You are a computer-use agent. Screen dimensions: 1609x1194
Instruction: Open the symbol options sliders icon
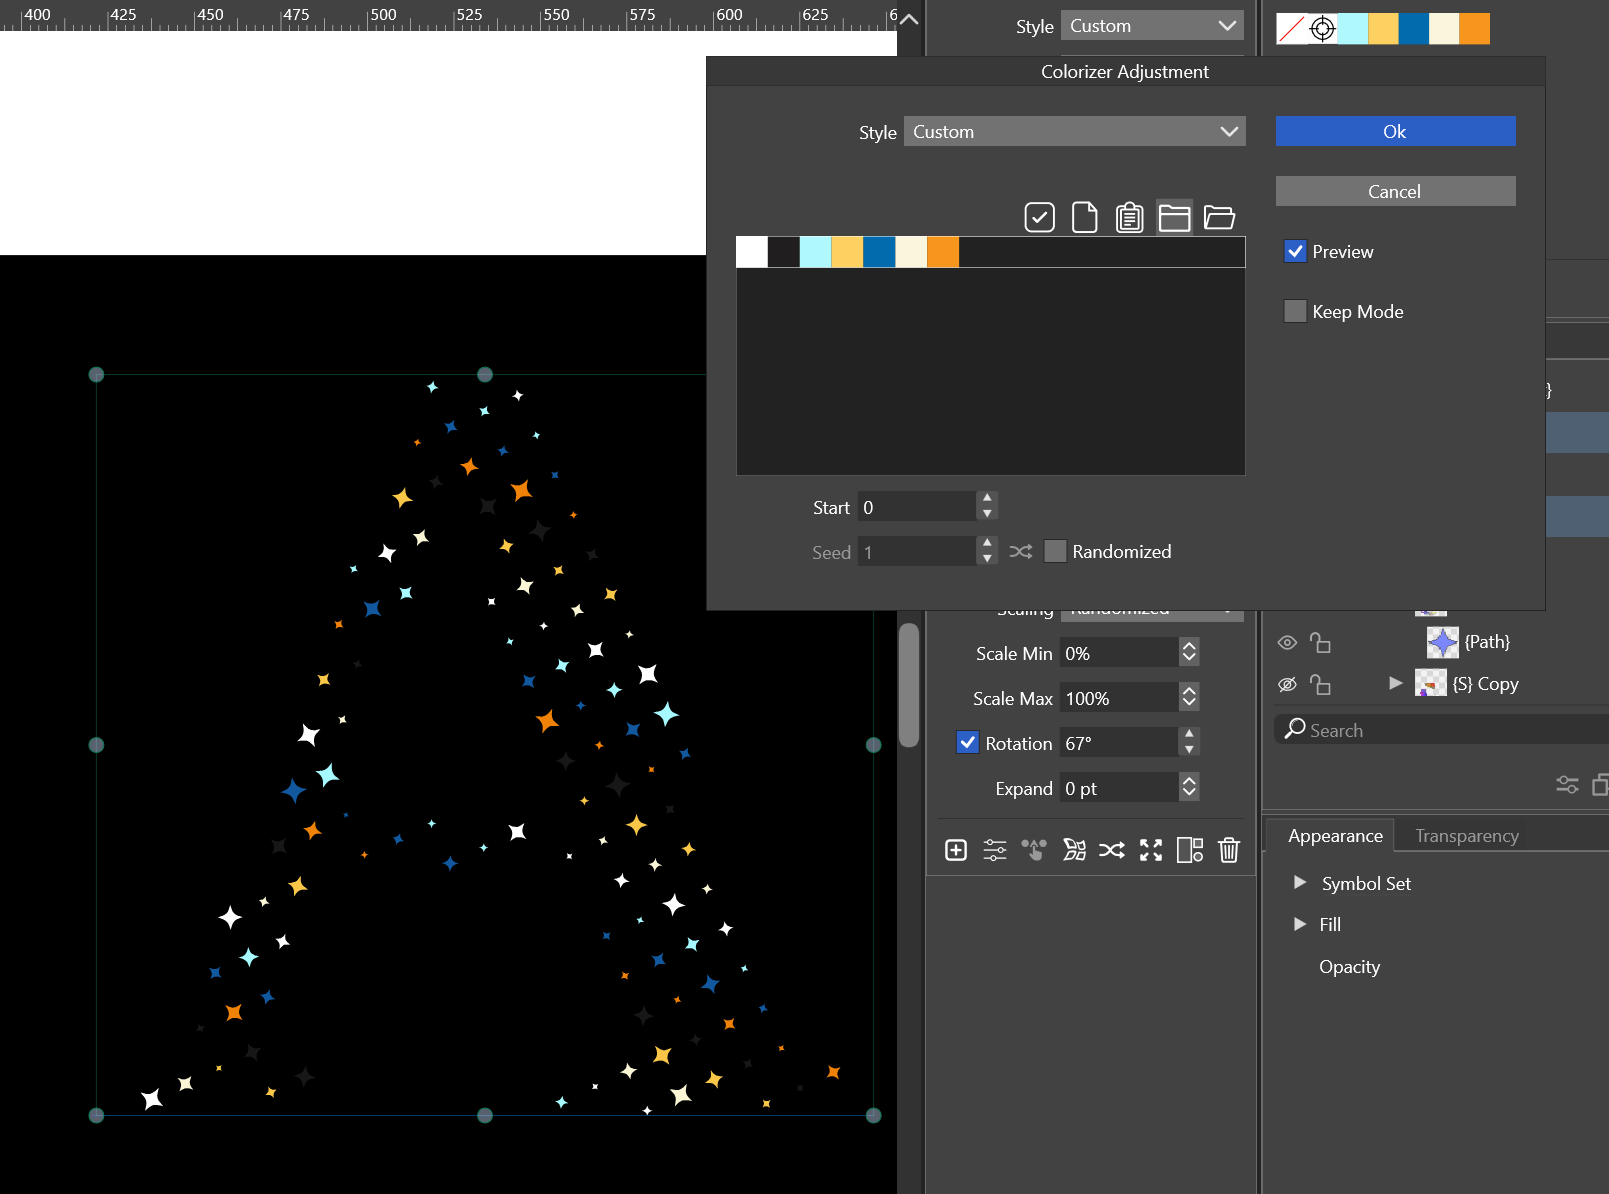995,850
